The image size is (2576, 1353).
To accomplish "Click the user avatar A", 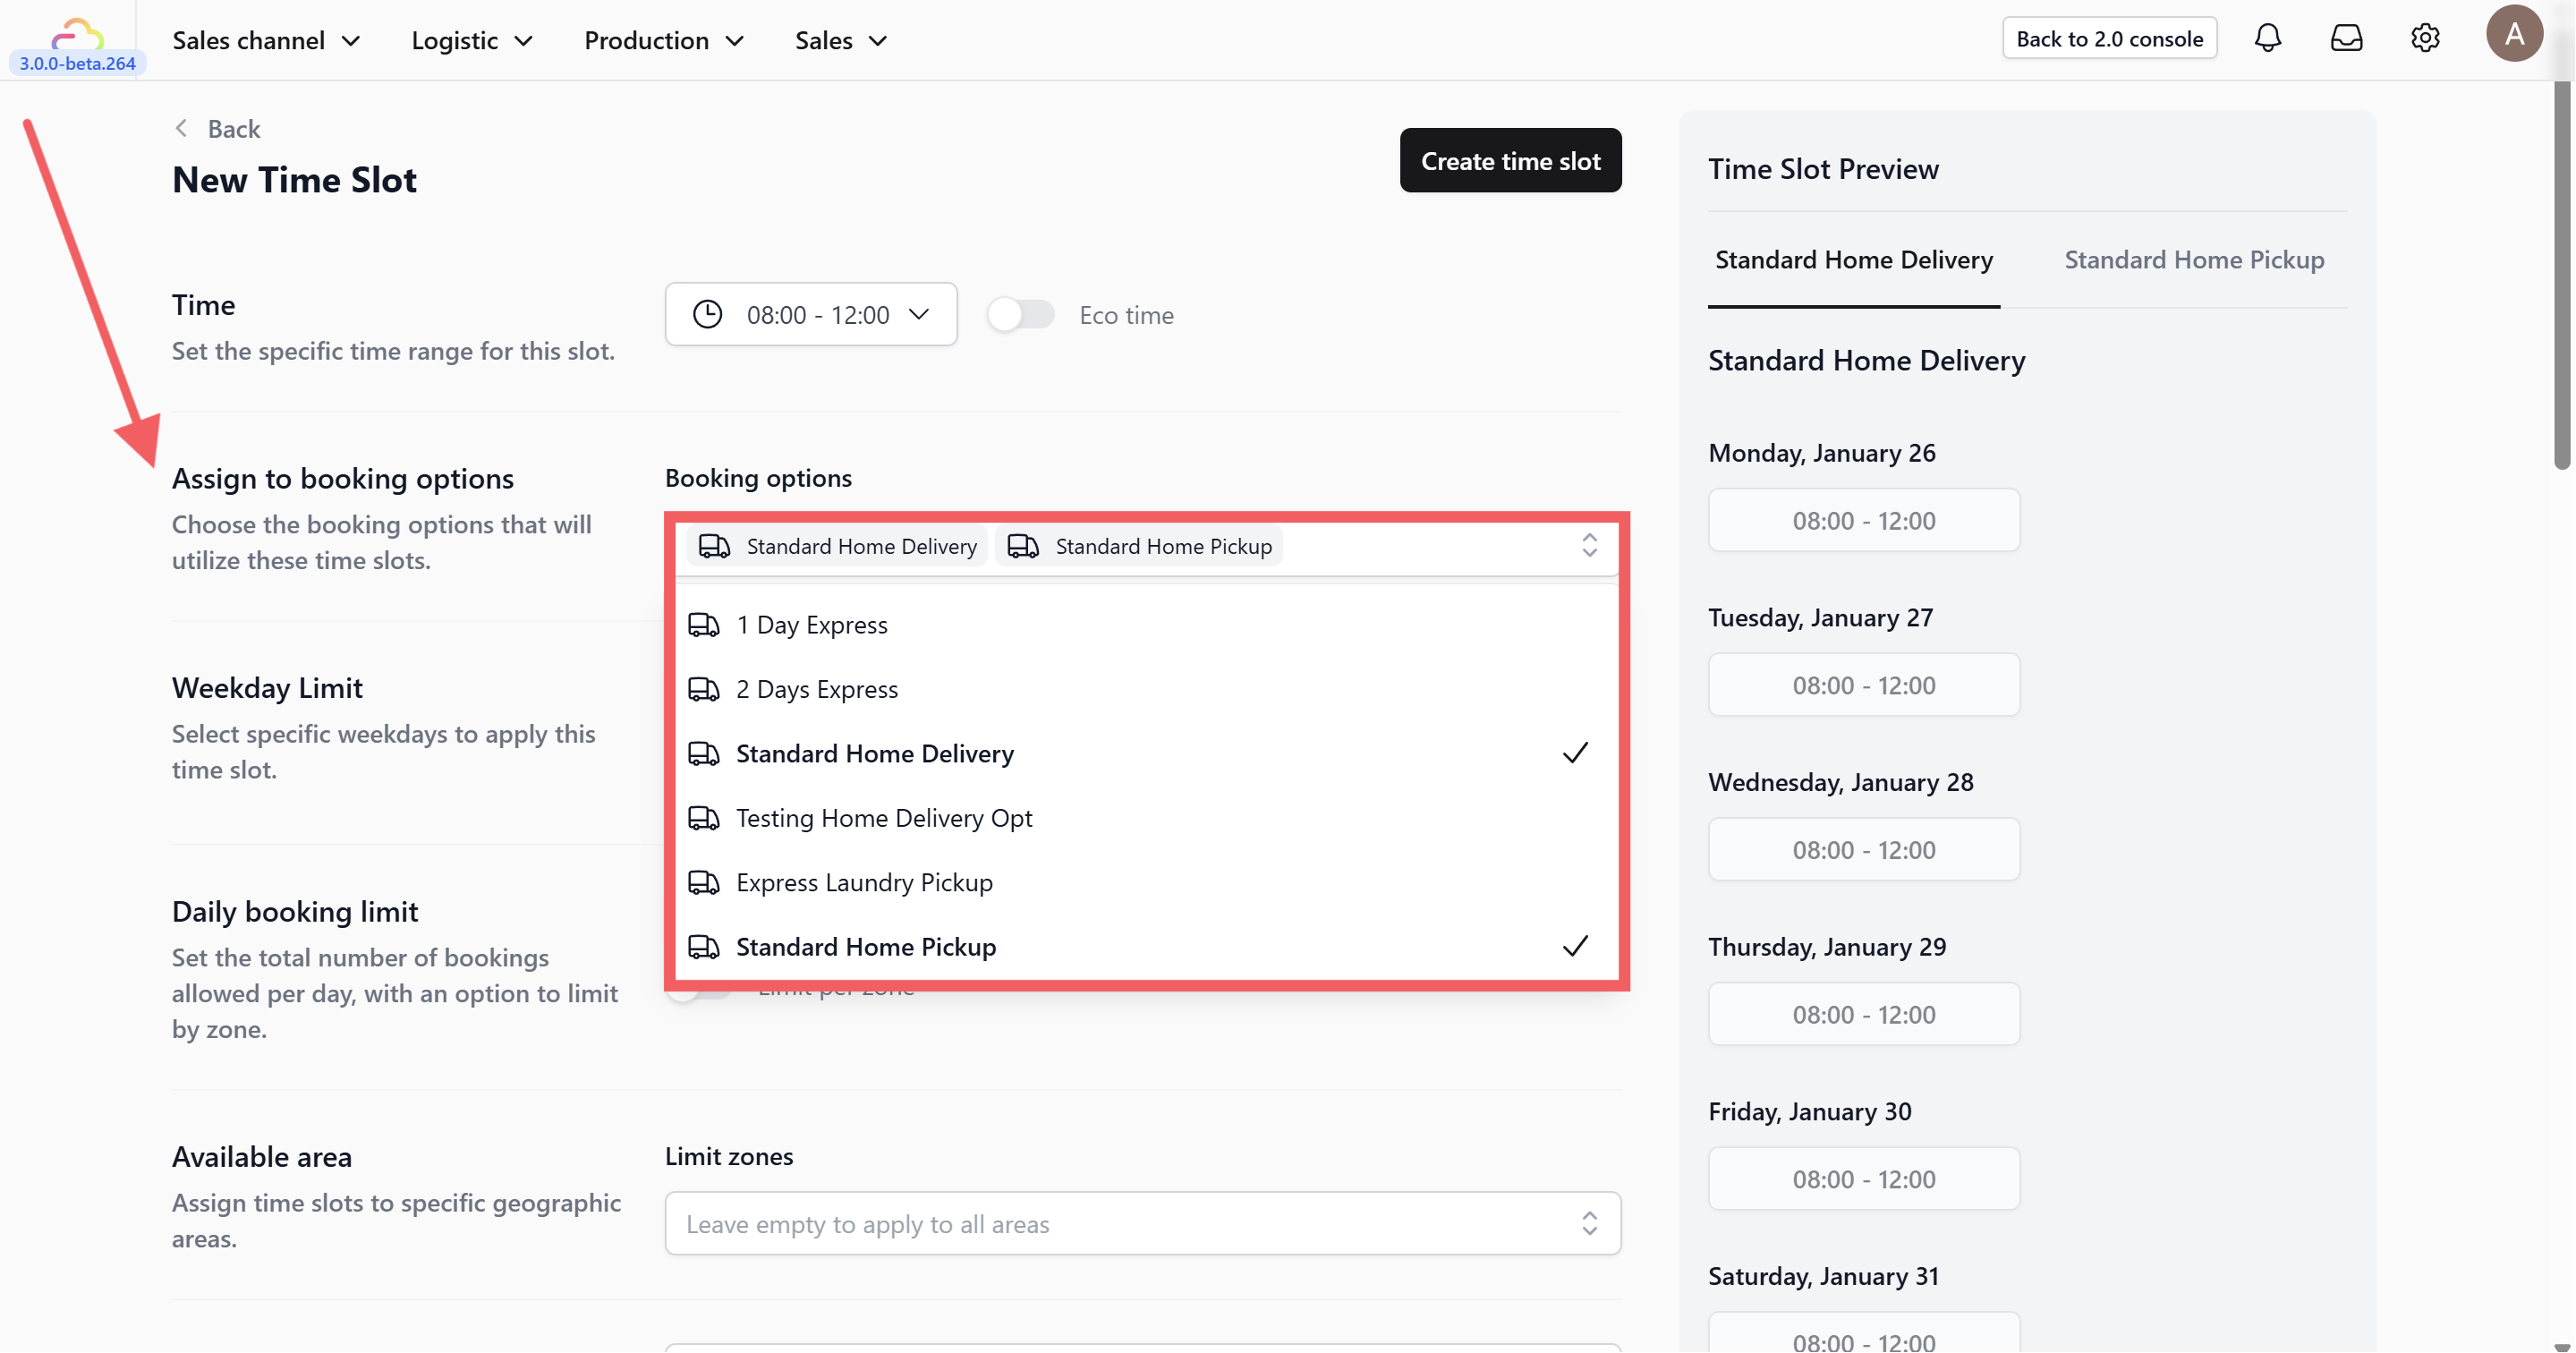I will pyautogui.click(x=2513, y=35).
